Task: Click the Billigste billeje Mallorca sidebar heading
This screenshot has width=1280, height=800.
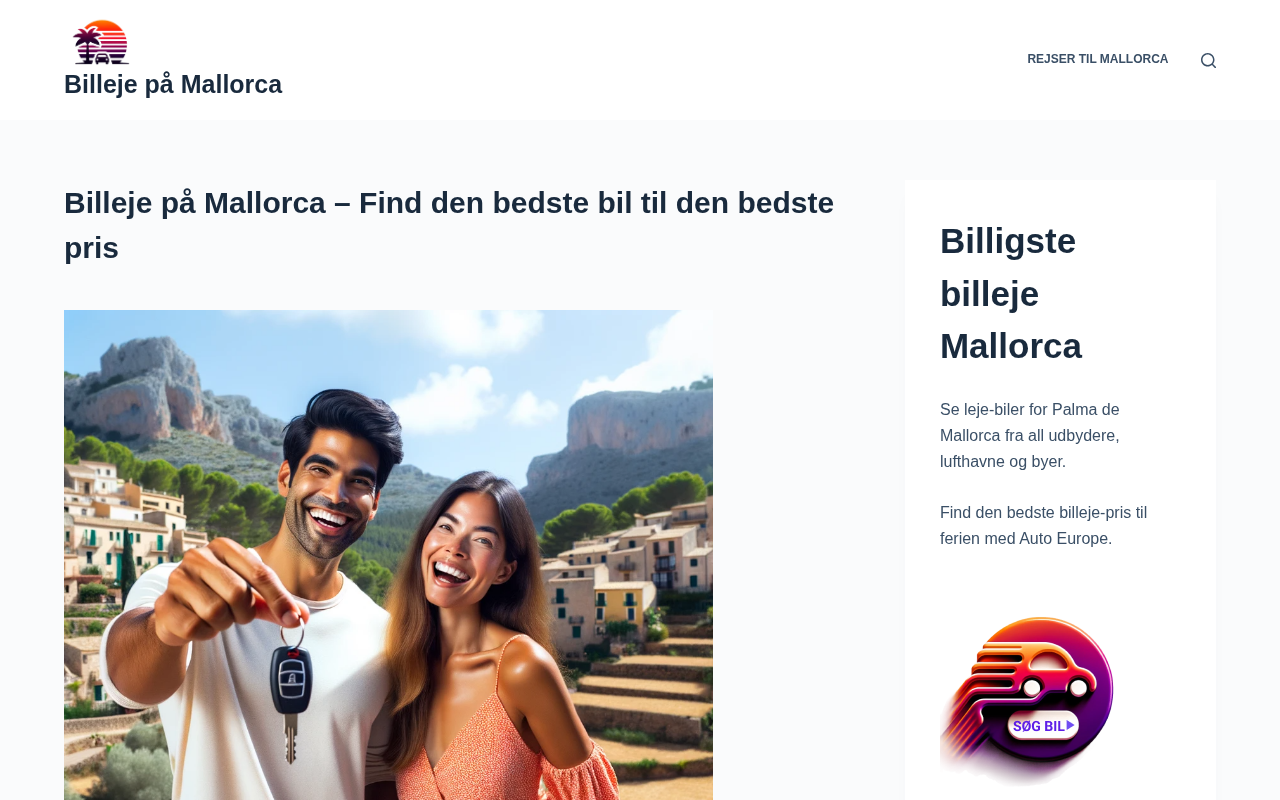Action: coord(1011,293)
